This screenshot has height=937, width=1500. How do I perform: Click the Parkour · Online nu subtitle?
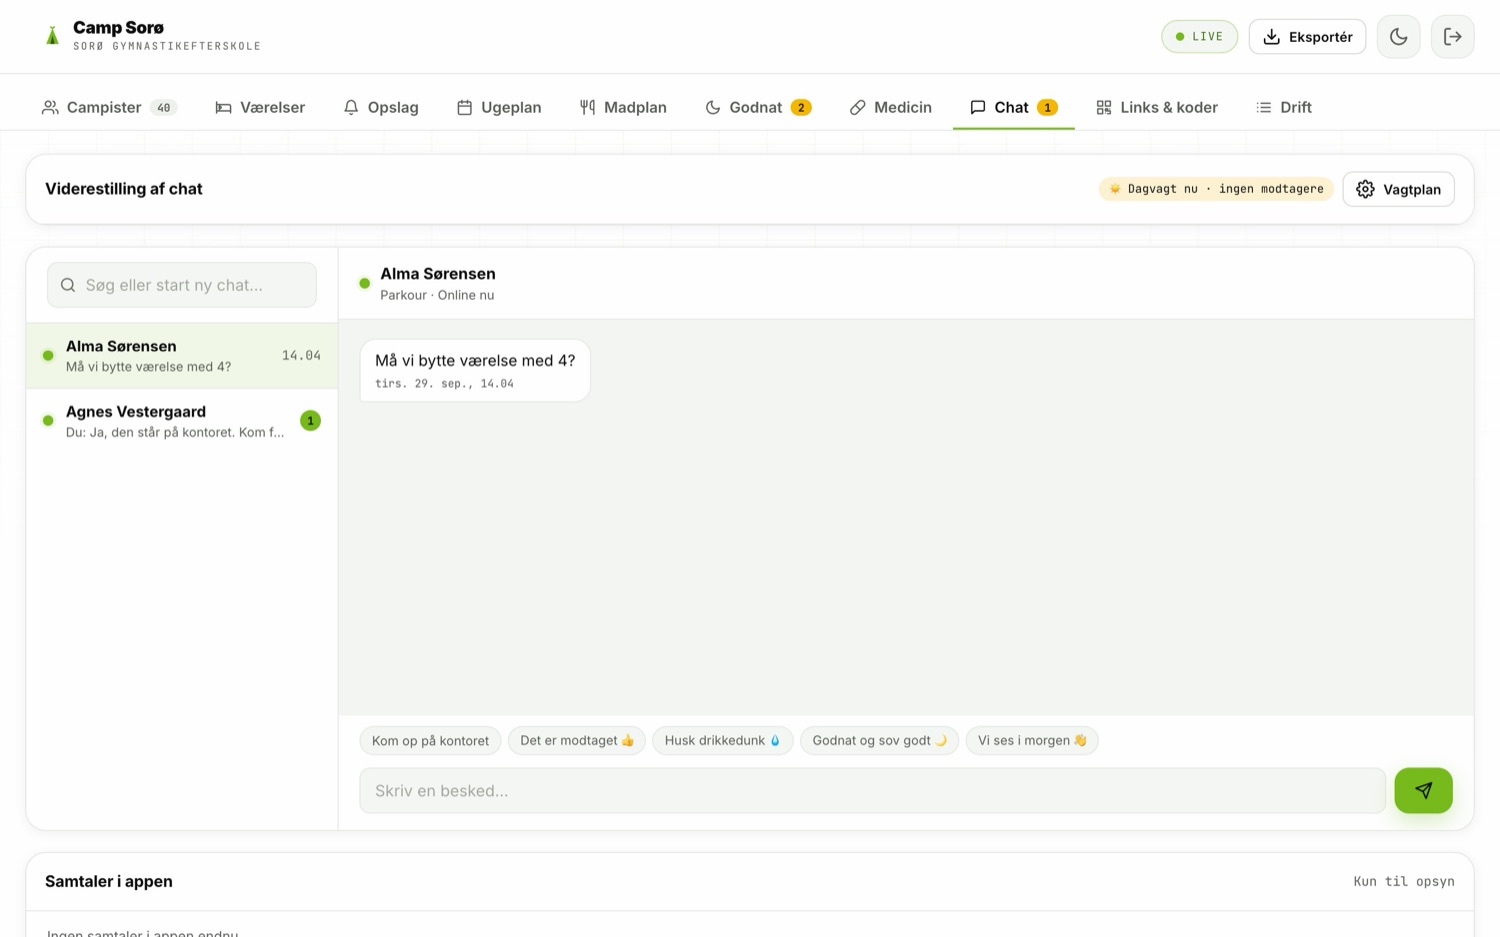click(x=437, y=295)
